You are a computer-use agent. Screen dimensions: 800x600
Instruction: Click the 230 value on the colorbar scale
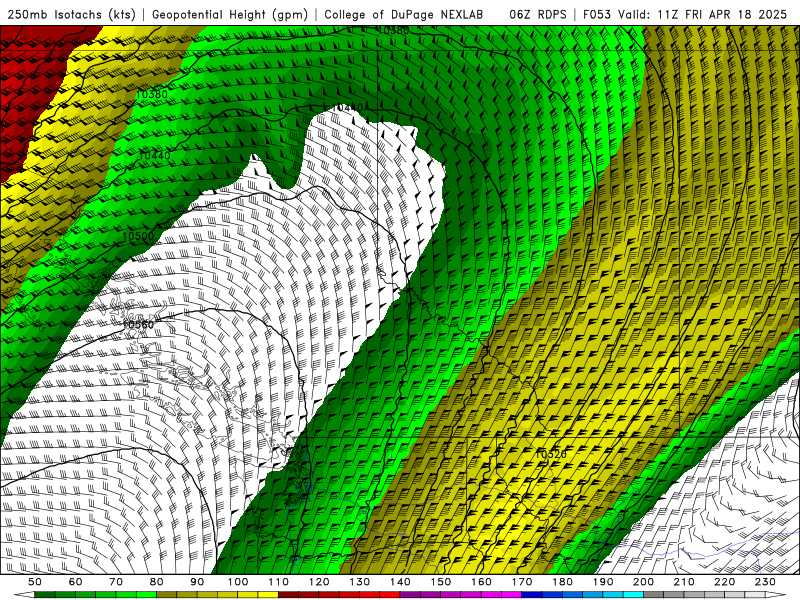coord(765,582)
